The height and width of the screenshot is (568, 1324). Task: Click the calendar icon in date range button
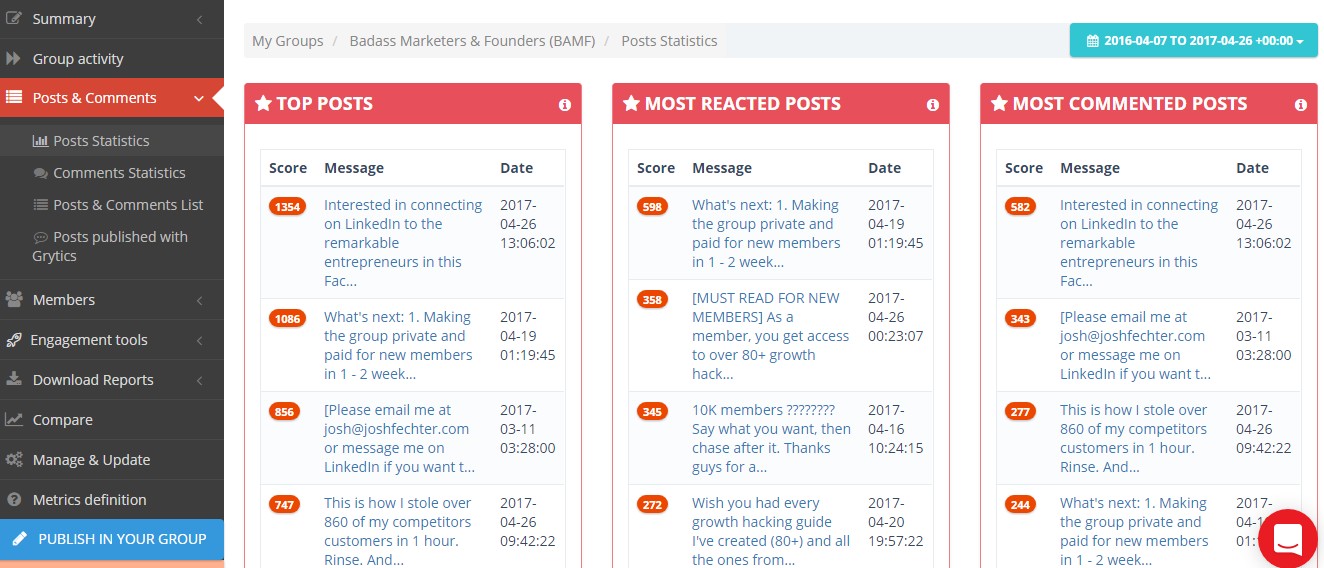click(1093, 41)
